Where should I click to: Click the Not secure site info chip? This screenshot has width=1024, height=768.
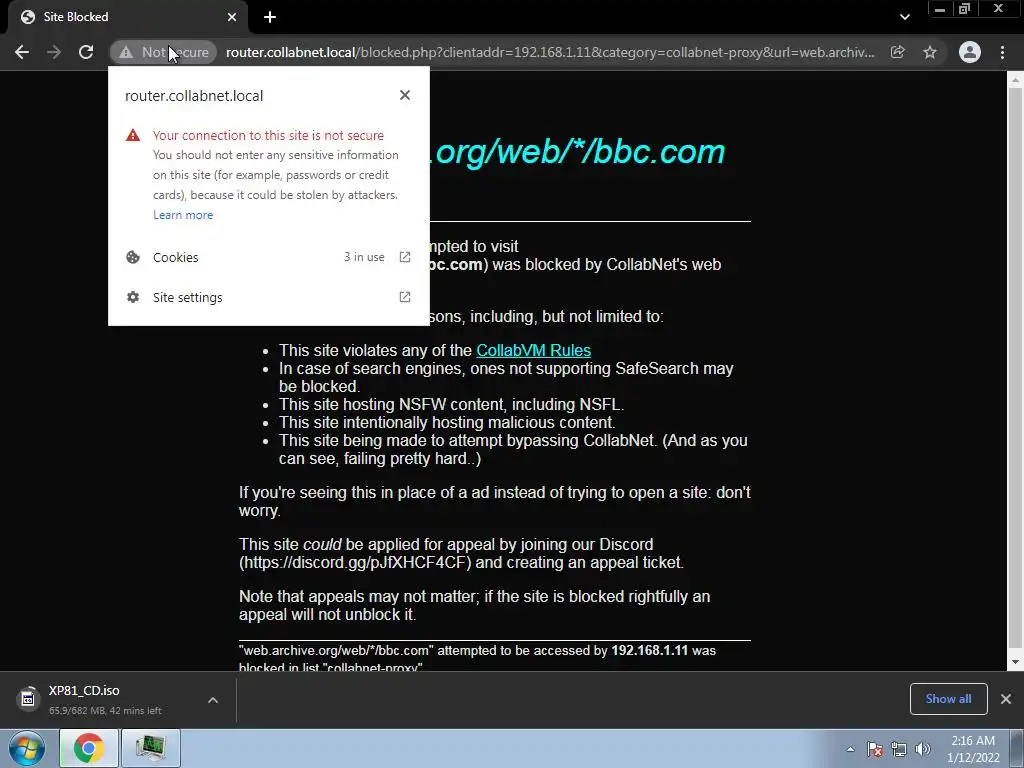click(x=163, y=52)
